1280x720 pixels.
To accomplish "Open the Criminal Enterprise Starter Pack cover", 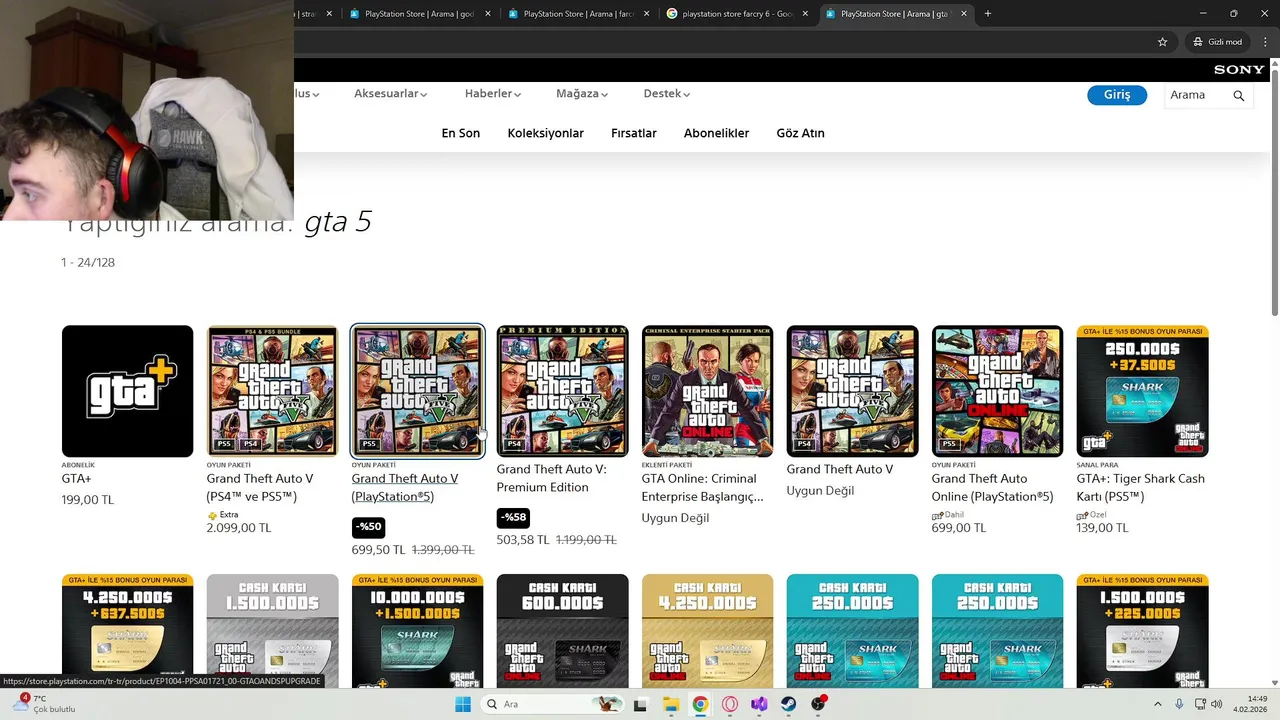I will pos(707,391).
